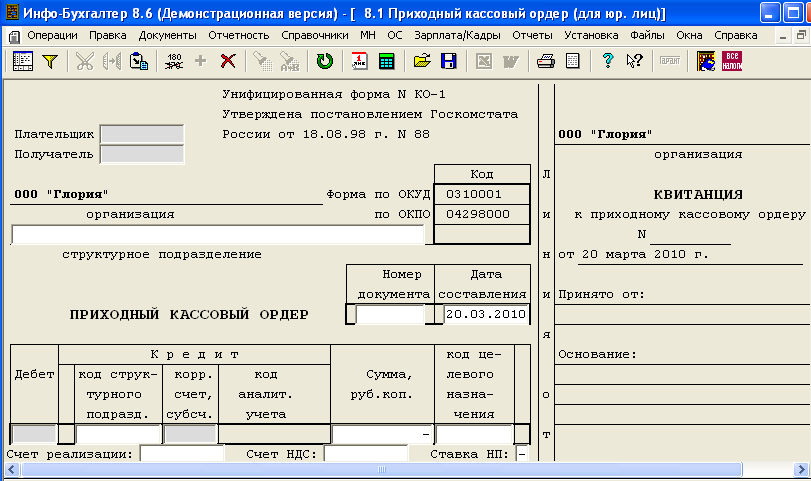Image resolution: width=811 pixels, height=481 pixels.
Task: Click the ОКПО code 04298000
Action: (x=477, y=214)
